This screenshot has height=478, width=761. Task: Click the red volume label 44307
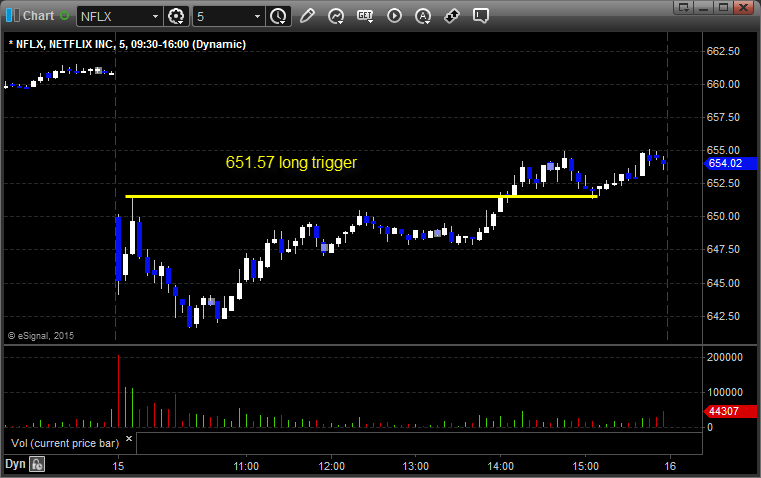(730, 412)
